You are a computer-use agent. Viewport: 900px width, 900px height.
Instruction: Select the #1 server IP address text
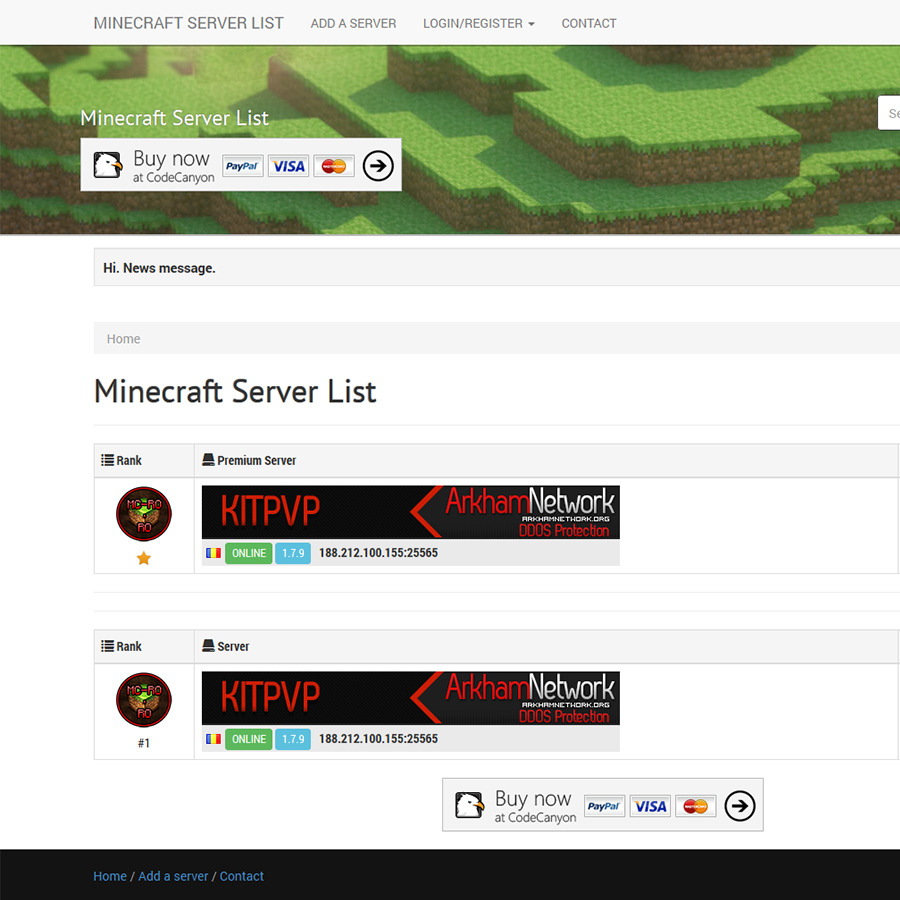point(378,739)
